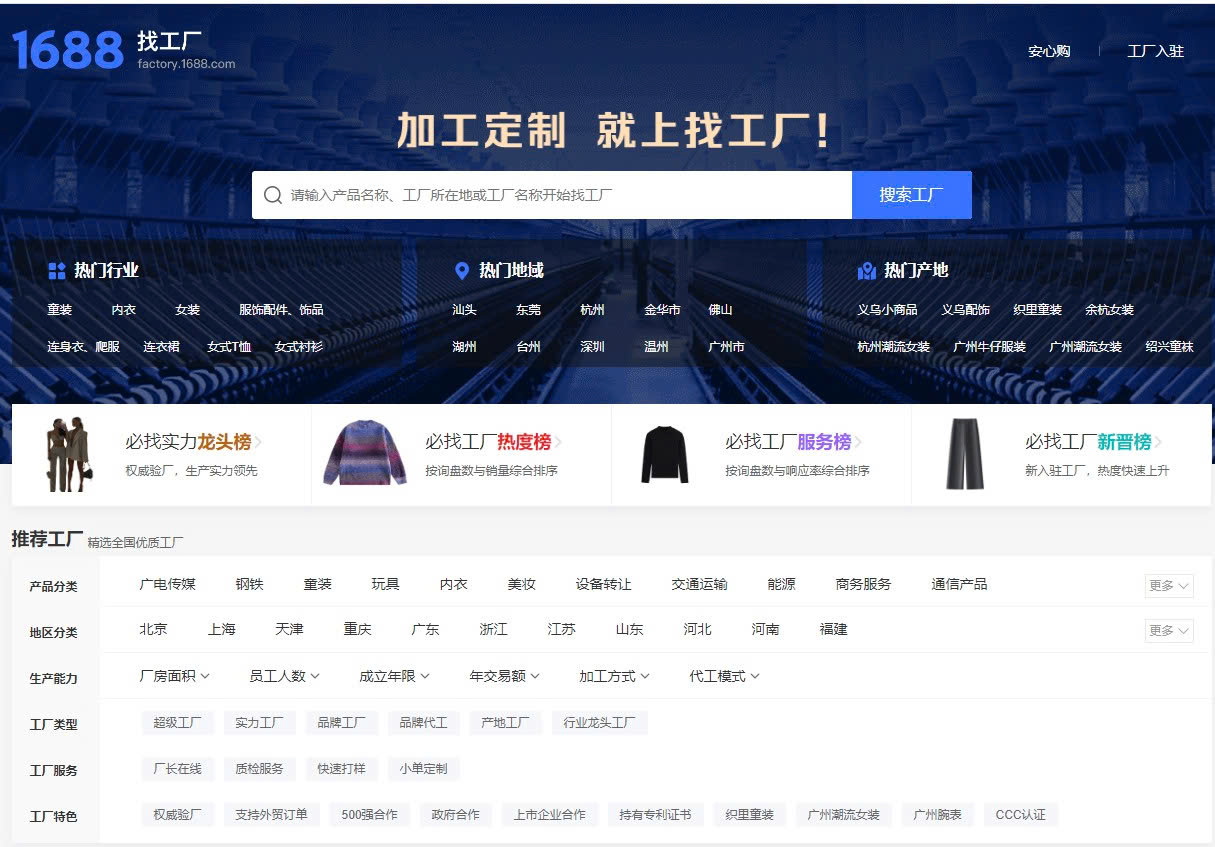Click the factory icon beside 热门产地
The image size is (1215, 847).
point(867,270)
